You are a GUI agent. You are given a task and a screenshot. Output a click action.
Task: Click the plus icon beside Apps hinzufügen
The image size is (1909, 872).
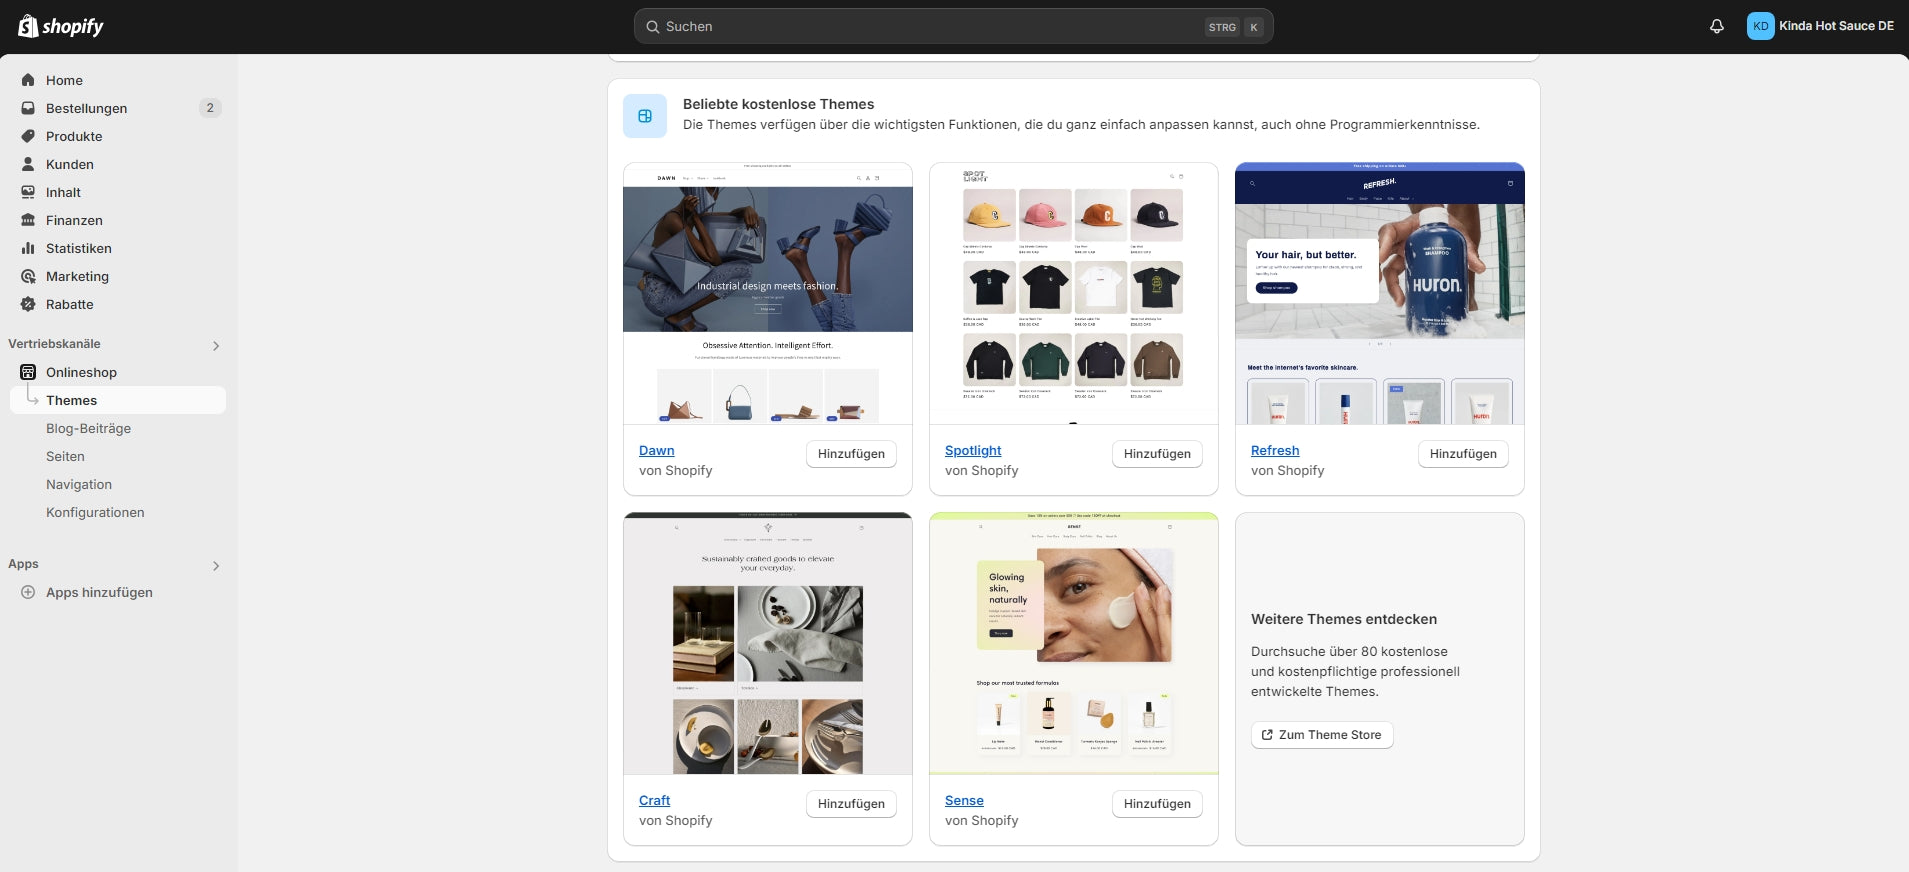tap(28, 592)
